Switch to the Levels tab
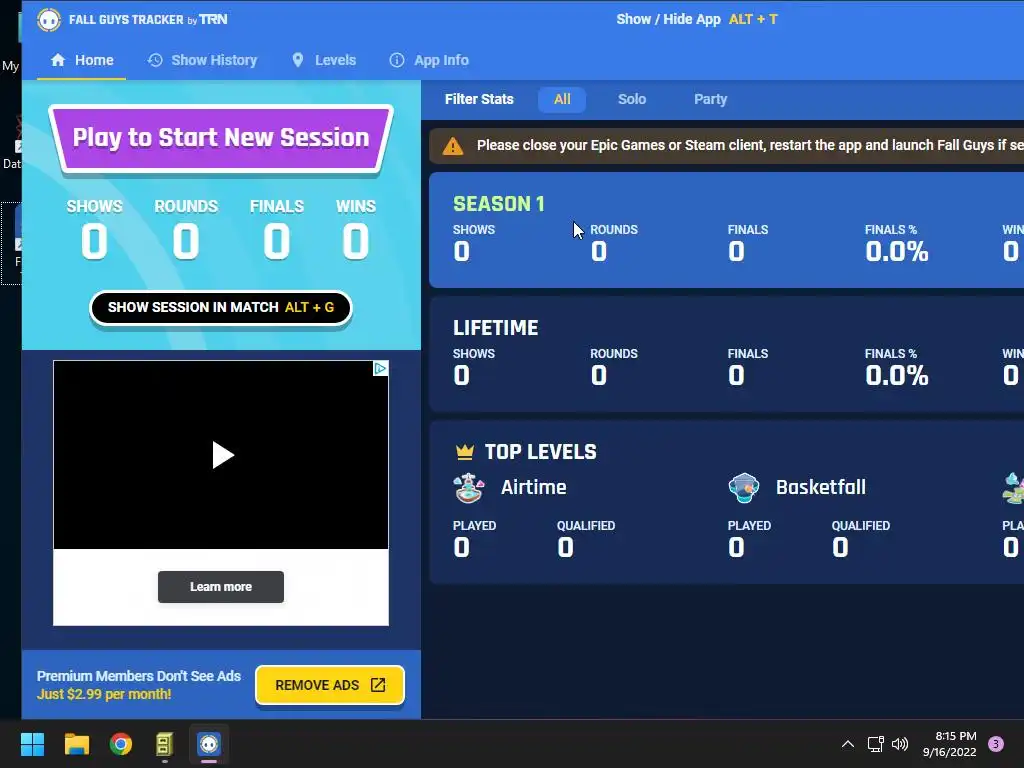 324,60
